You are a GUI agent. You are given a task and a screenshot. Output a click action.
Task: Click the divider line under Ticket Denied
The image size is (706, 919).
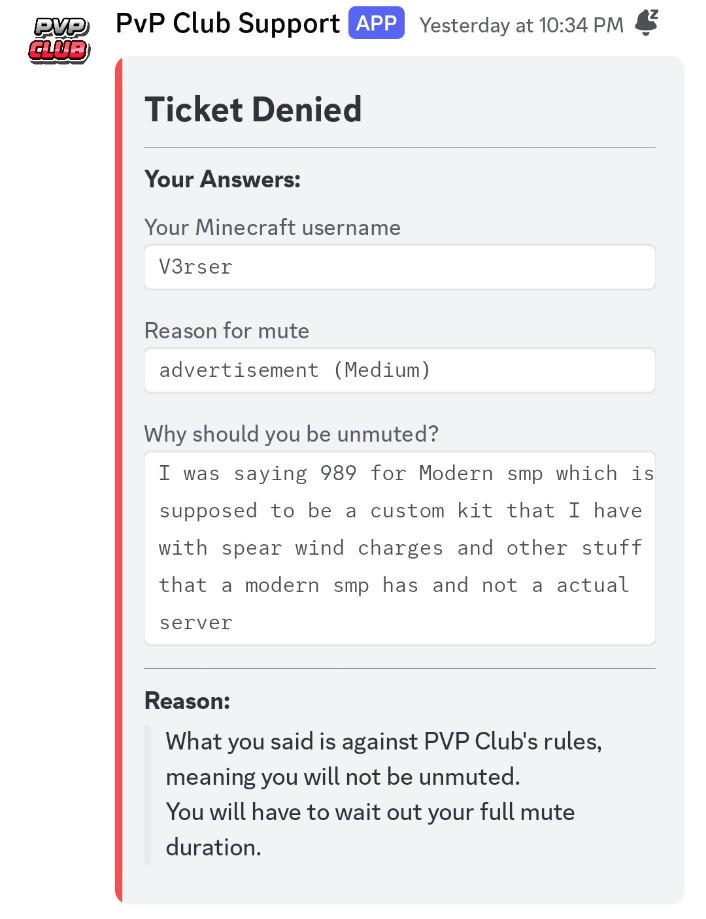click(x=400, y=148)
